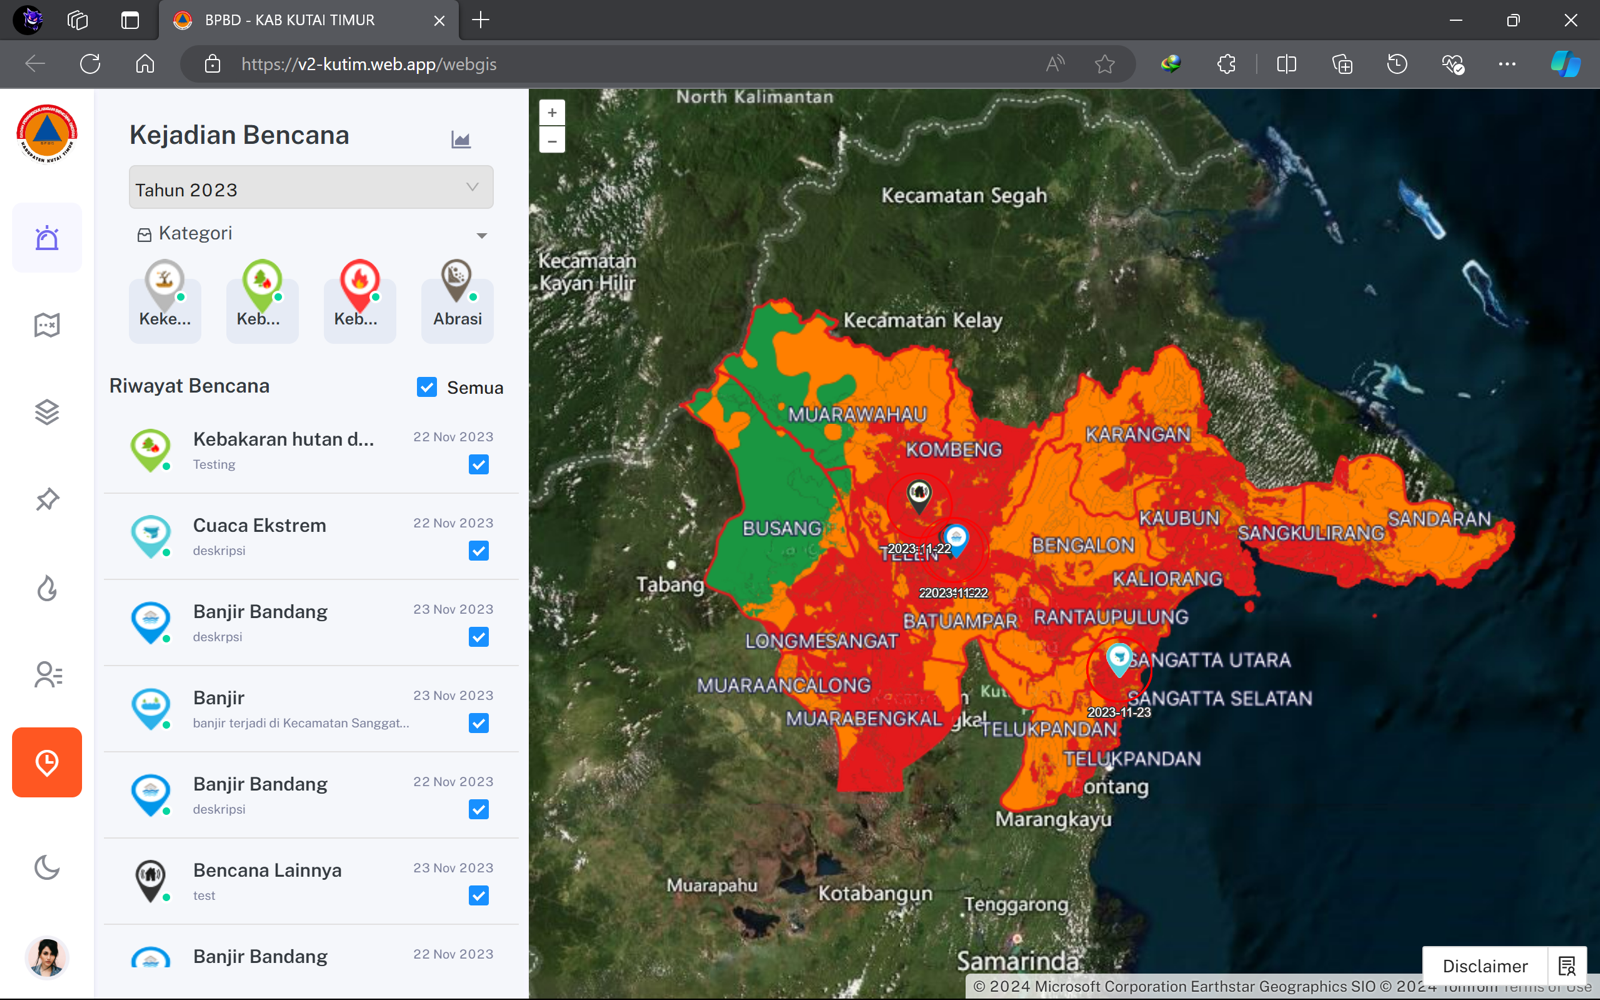Click the Sangatta Utara map marker
The width and height of the screenshot is (1600, 1000).
1119,660
